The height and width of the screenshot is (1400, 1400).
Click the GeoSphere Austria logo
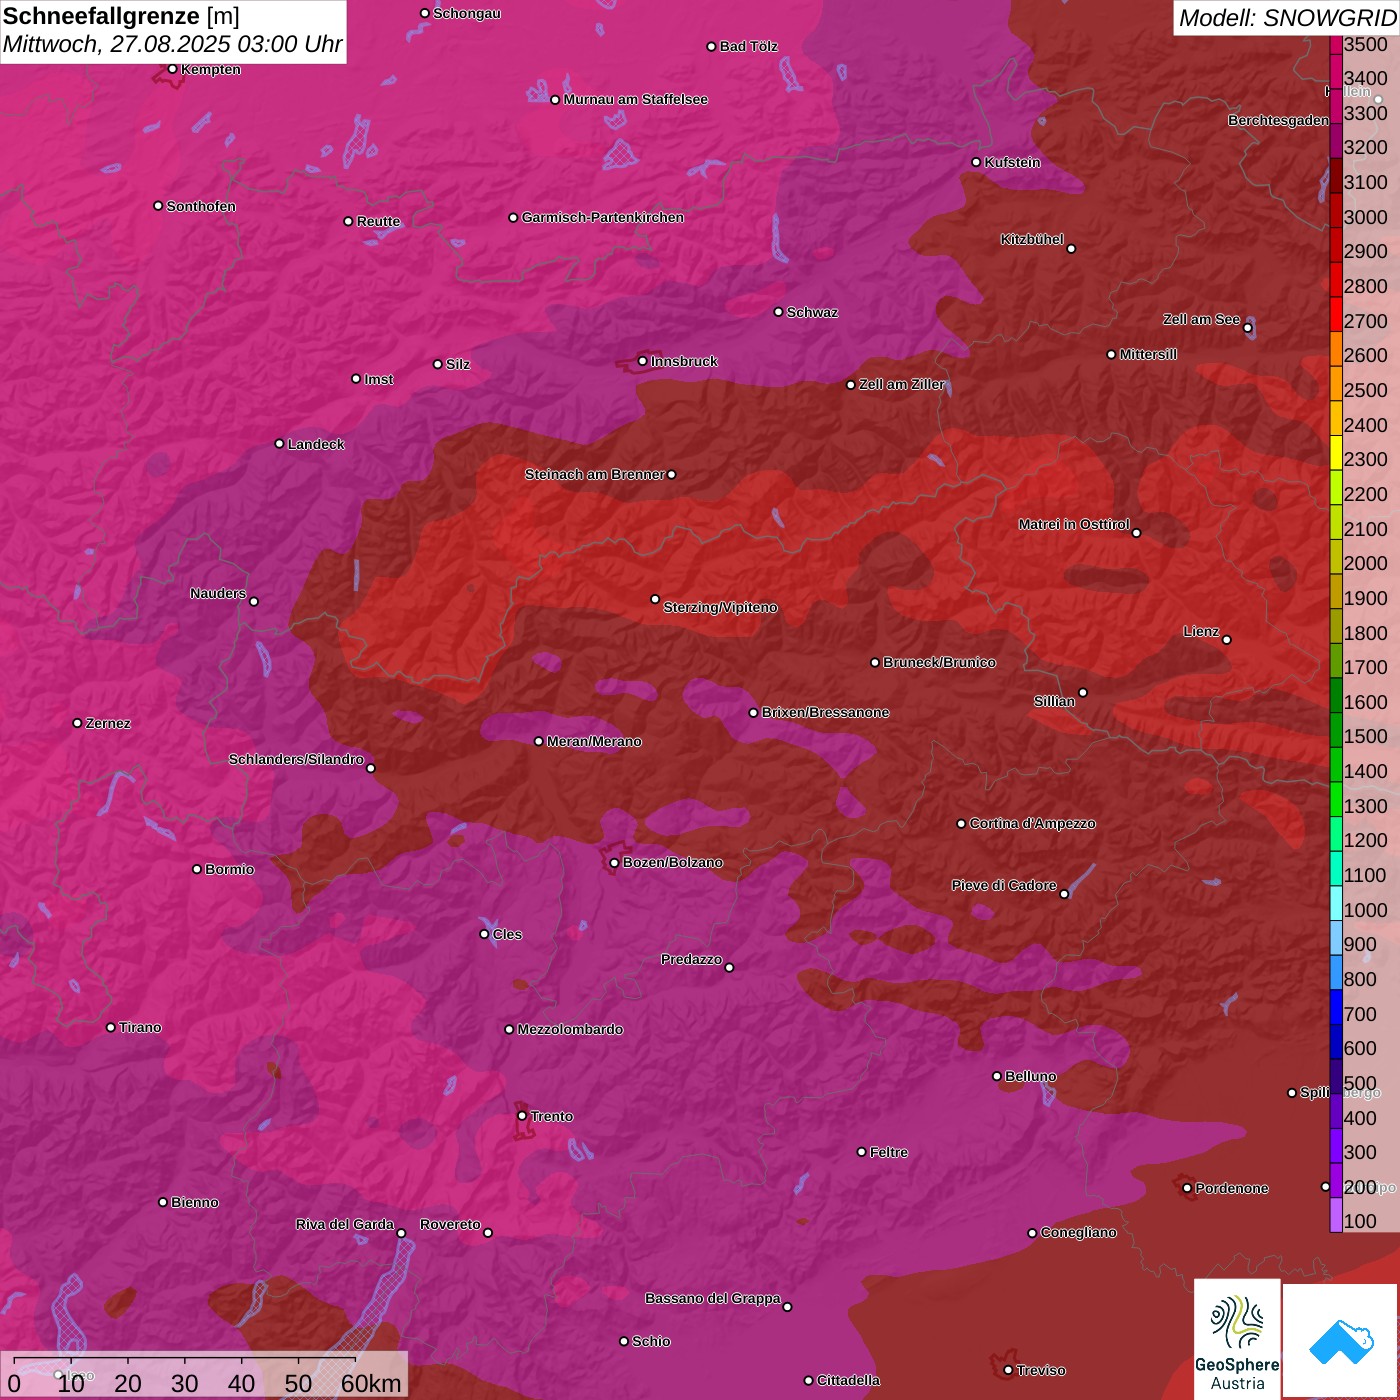[1237, 1339]
